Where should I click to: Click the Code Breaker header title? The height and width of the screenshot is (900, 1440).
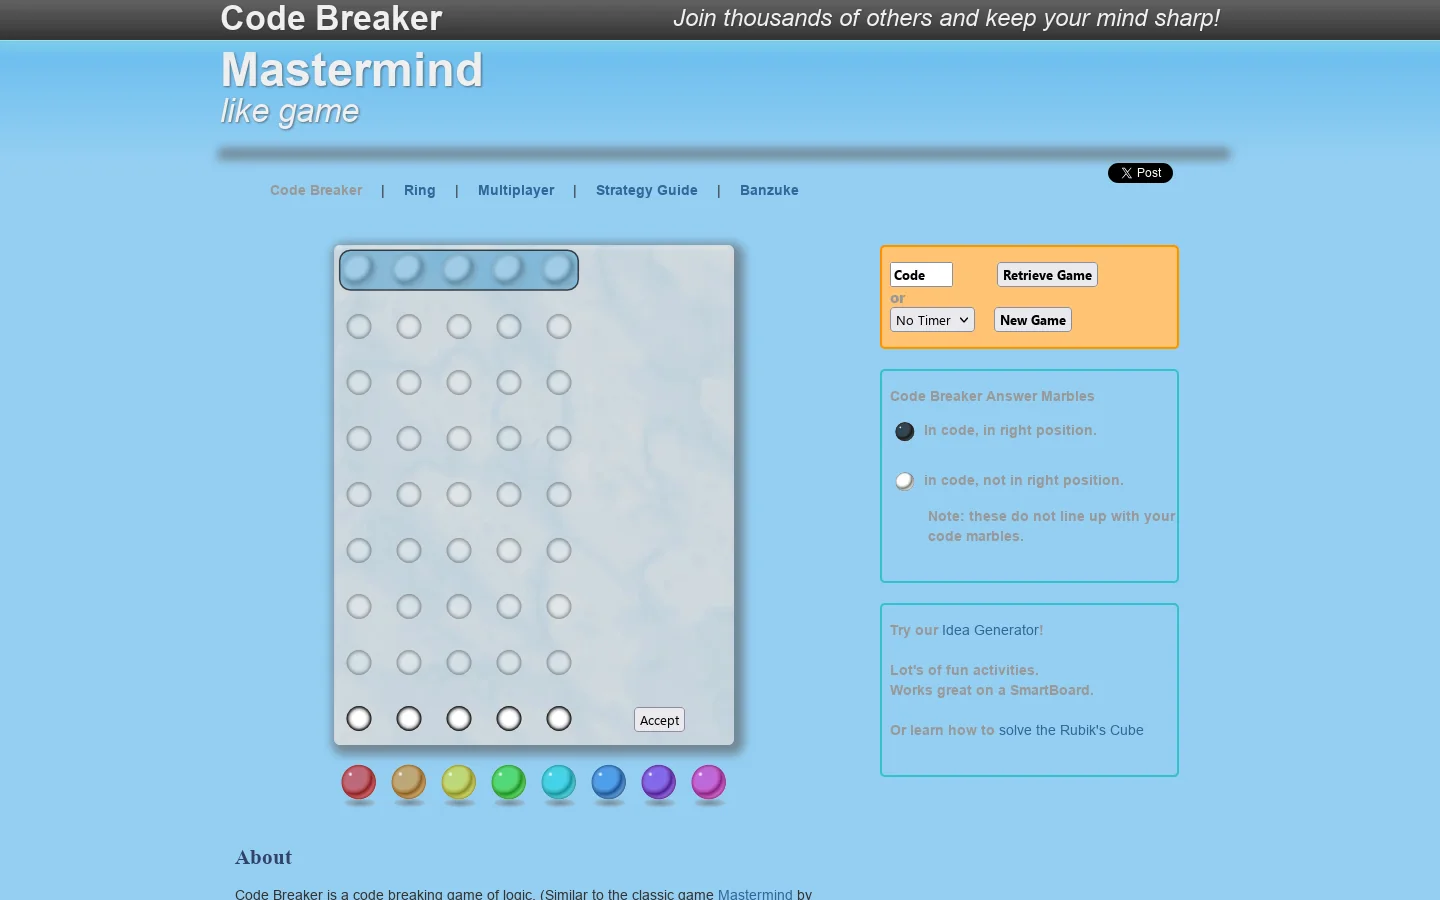coord(331,18)
